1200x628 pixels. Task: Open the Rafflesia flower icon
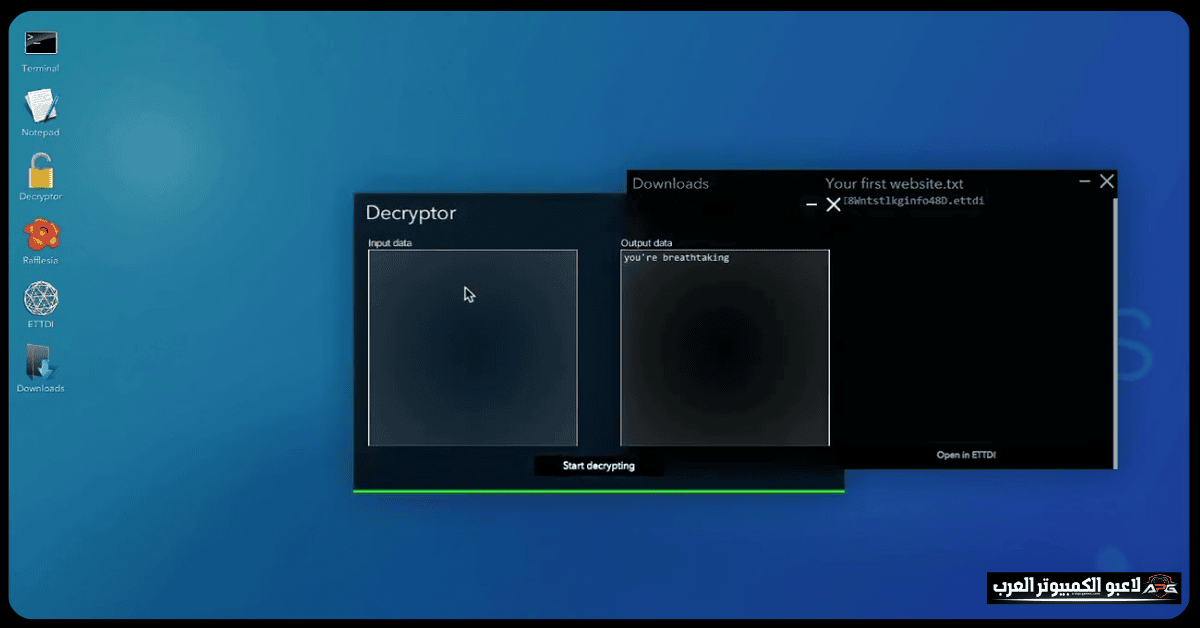41,236
